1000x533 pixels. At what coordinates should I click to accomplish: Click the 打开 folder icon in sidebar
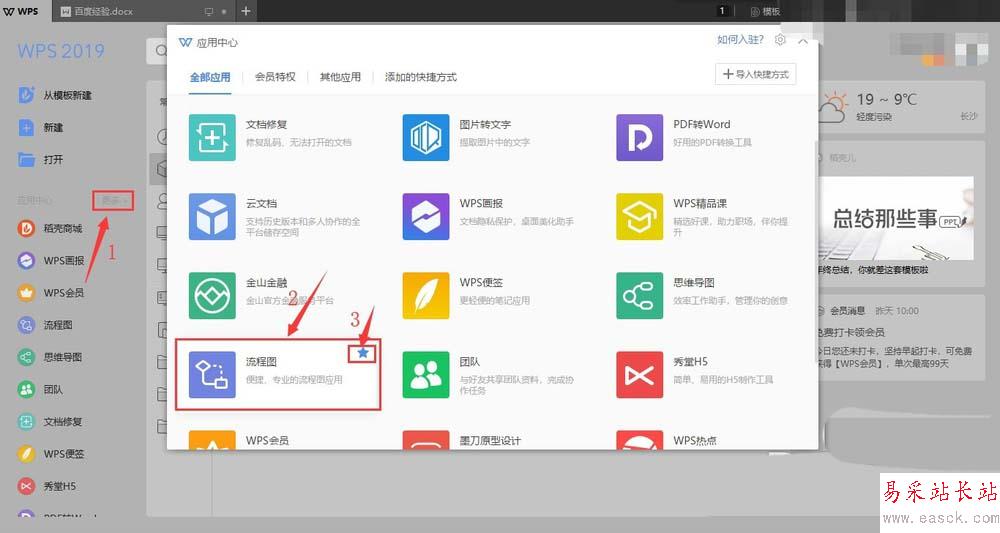click(26, 159)
